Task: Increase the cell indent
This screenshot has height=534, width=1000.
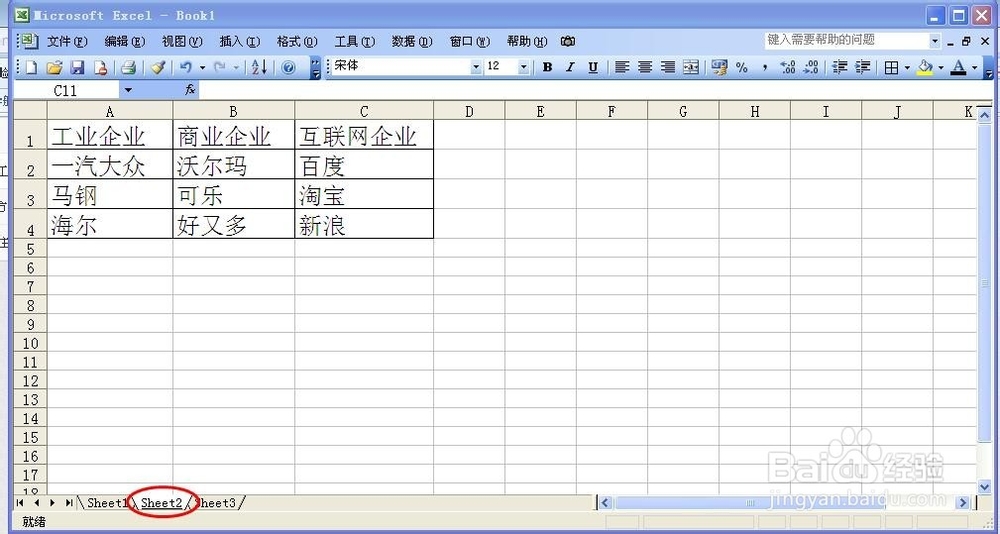Action: 864,67
